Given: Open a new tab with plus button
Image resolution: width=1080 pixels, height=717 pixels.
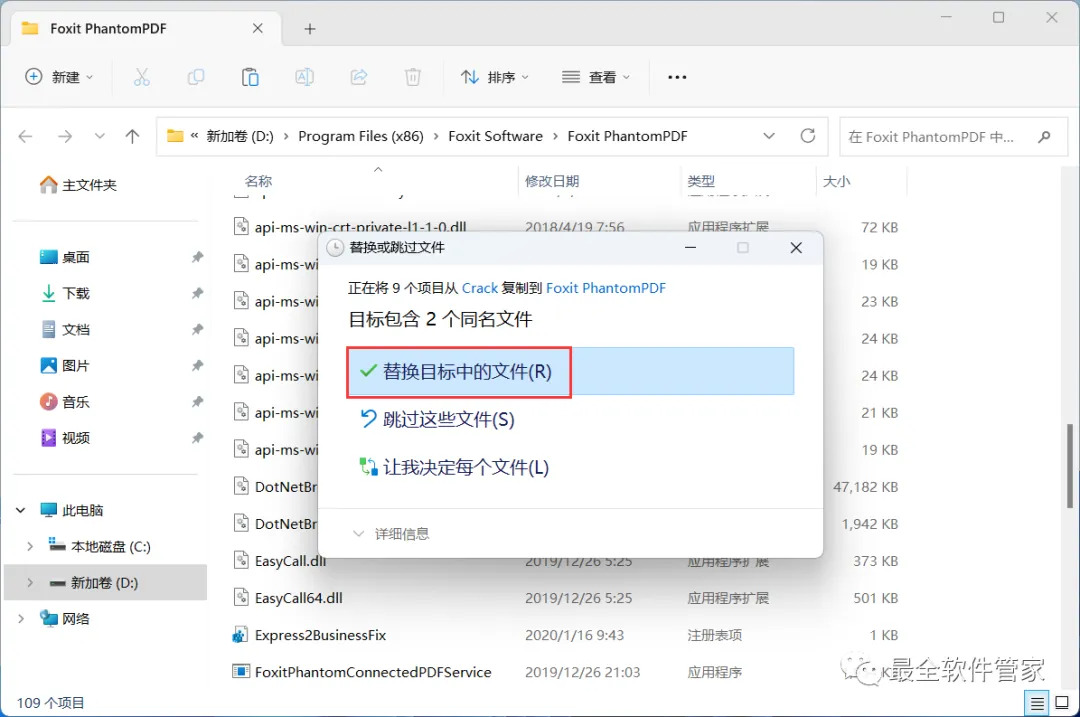Looking at the screenshot, I should coord(310,29).
